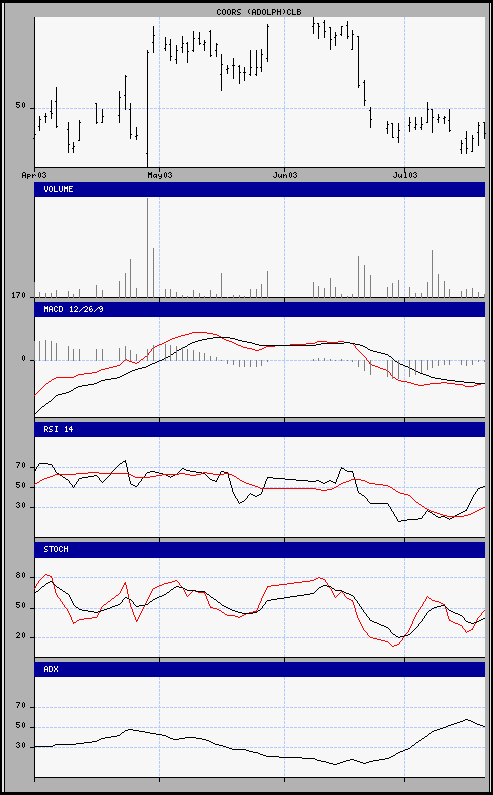Viewport: 493px width, 795px height.
Task: Click the ADX 30 level label
Action: point(21,746)
